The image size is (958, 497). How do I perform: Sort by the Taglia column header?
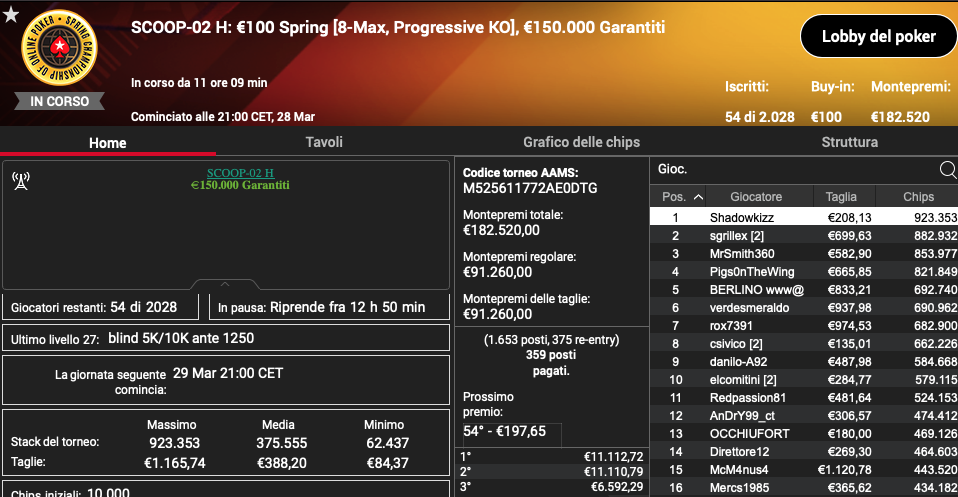coord(841,197)
